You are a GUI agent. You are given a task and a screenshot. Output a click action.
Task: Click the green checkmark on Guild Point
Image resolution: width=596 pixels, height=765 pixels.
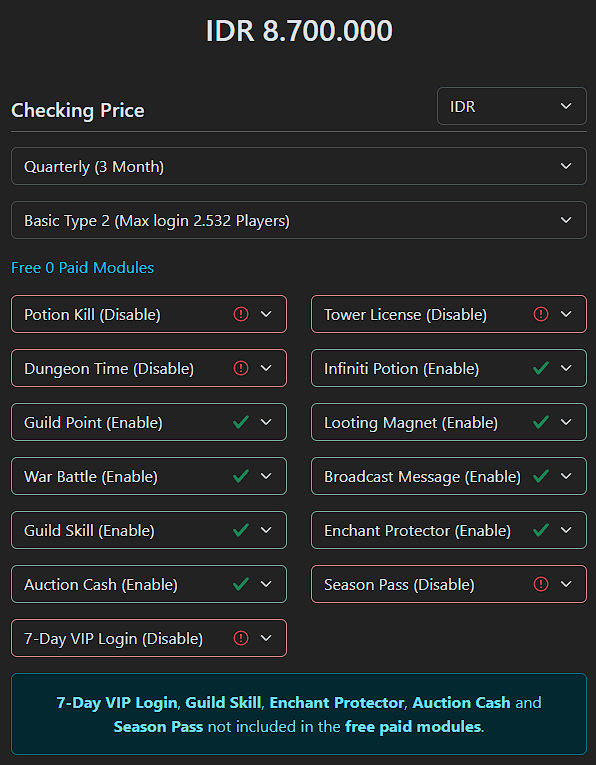tap(241, 422)
